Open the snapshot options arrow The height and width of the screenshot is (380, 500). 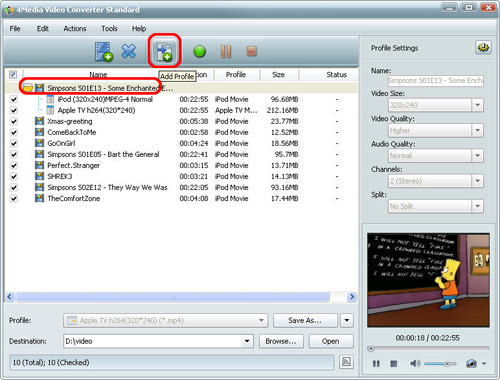pyautogui.click(x=484, y=364)
